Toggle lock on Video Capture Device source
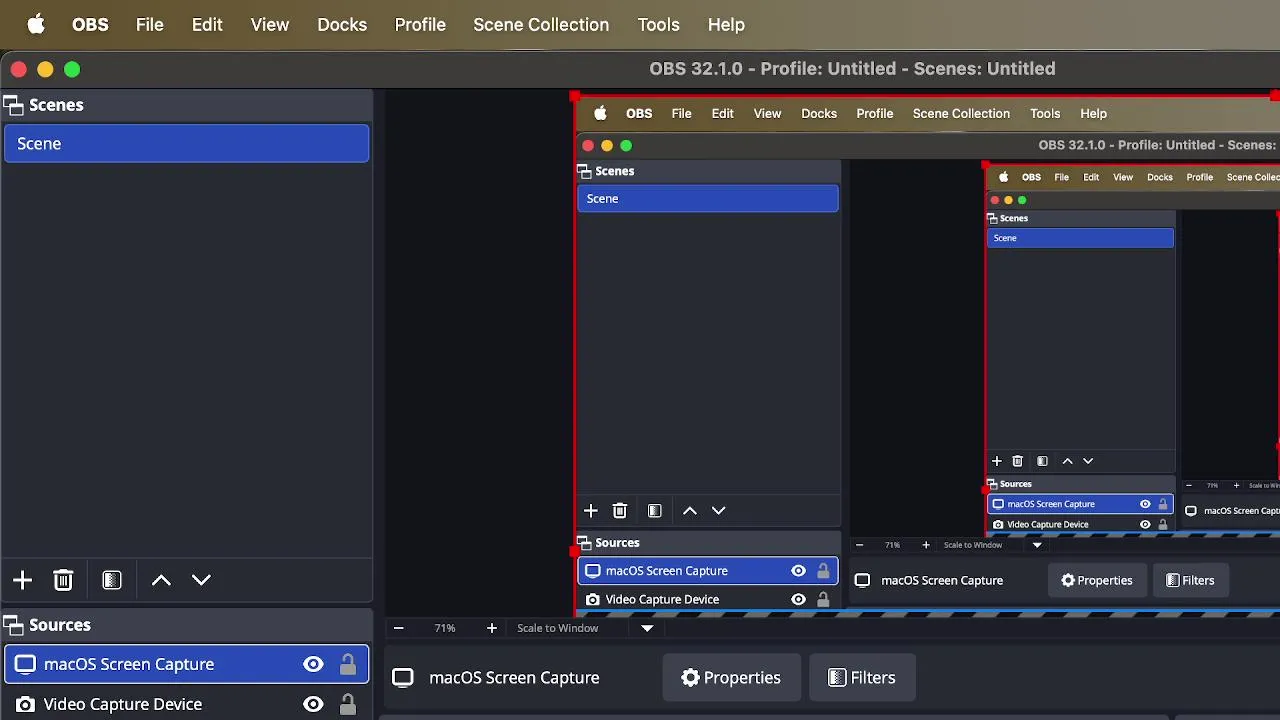This screenshot has height=720, width=1280. pyautogui.click(x=348, y=704)
